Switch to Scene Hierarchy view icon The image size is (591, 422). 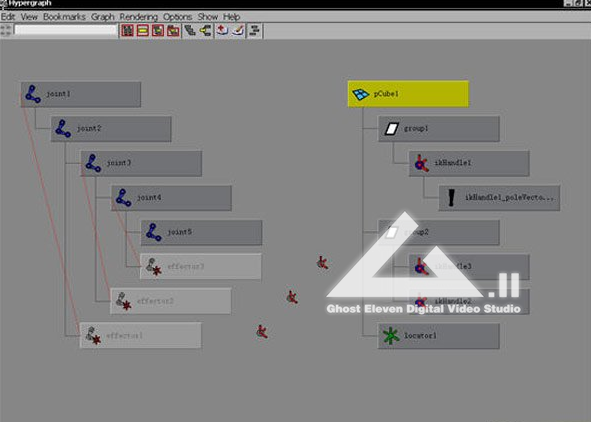coord(190,31)
